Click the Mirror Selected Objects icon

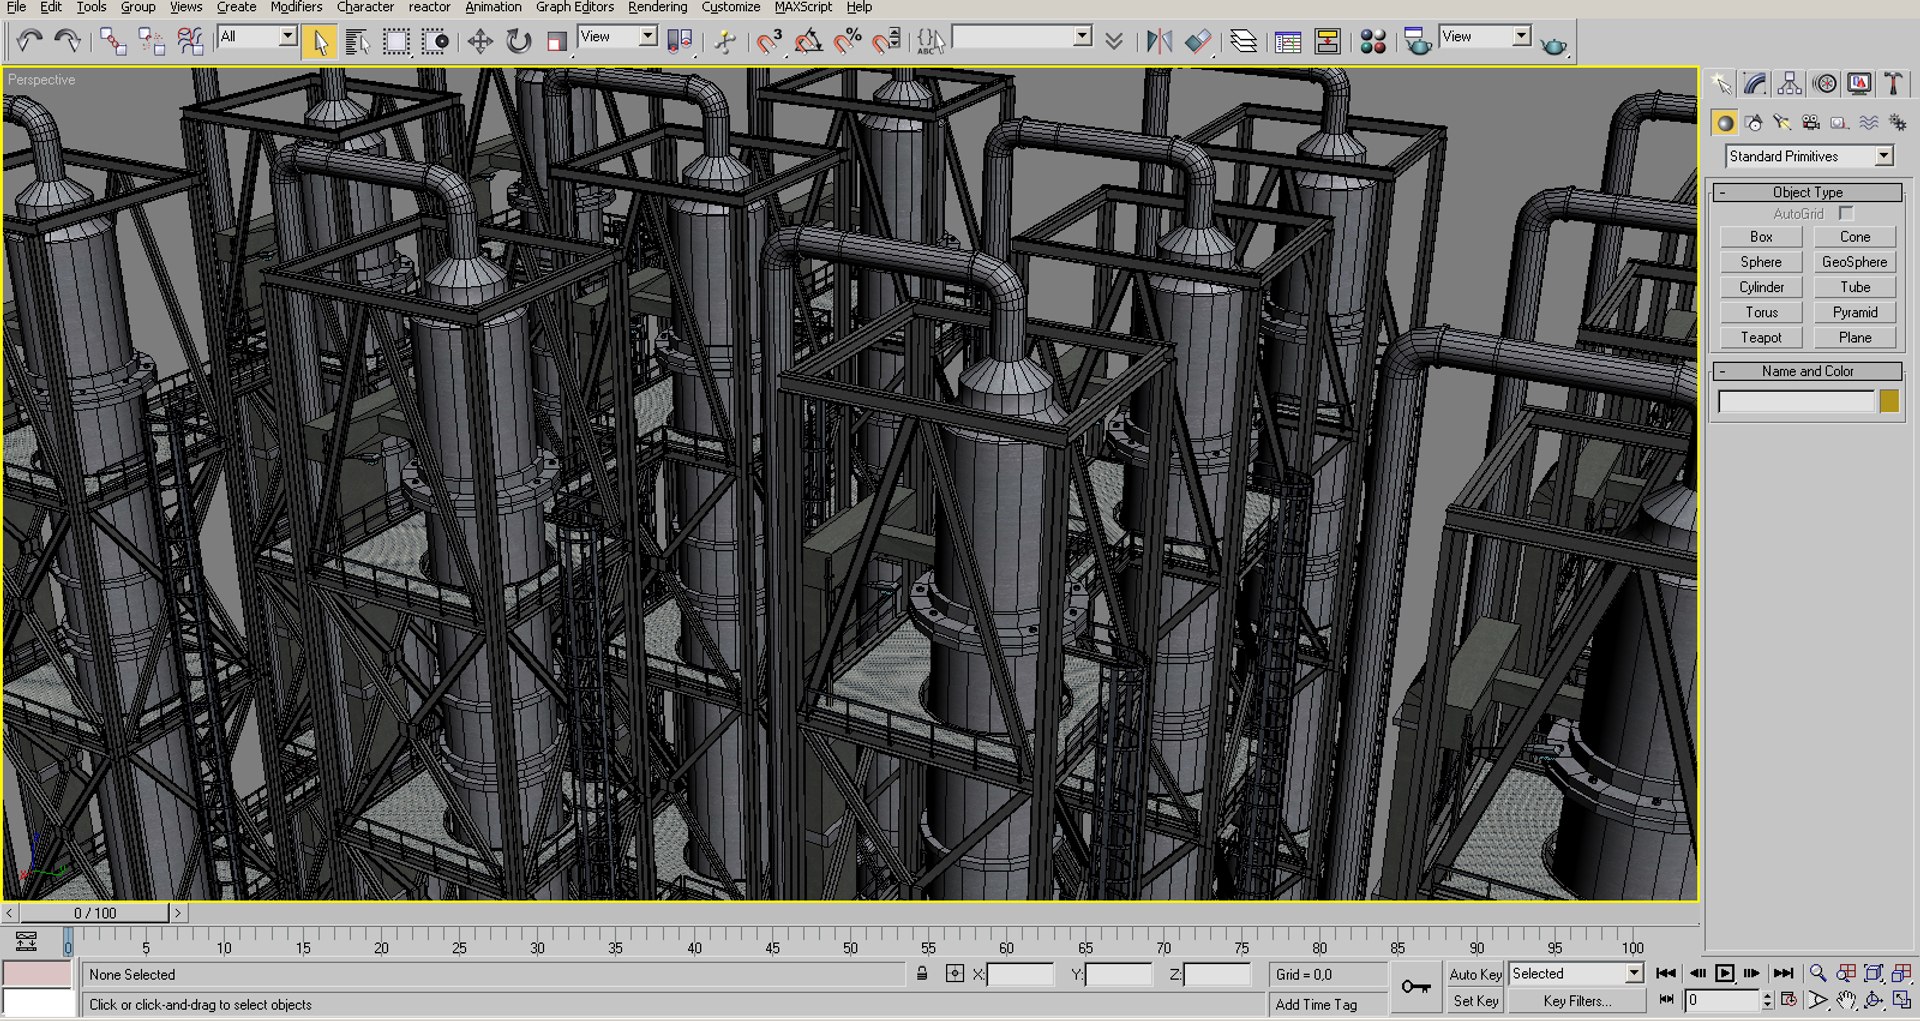pyautogui.click(x=1159, y=41)
